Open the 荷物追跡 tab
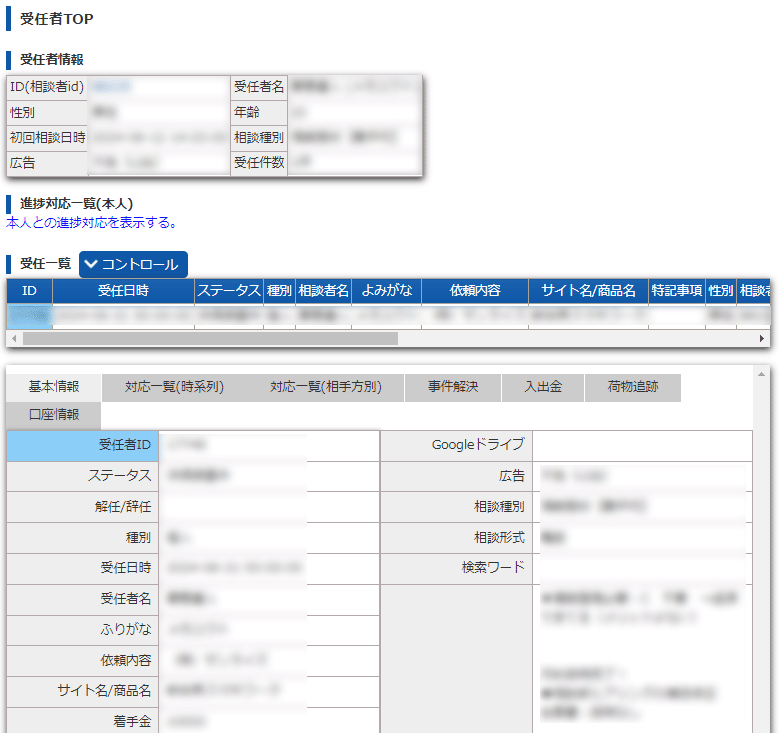779x733 pixels. pos(633,387)
